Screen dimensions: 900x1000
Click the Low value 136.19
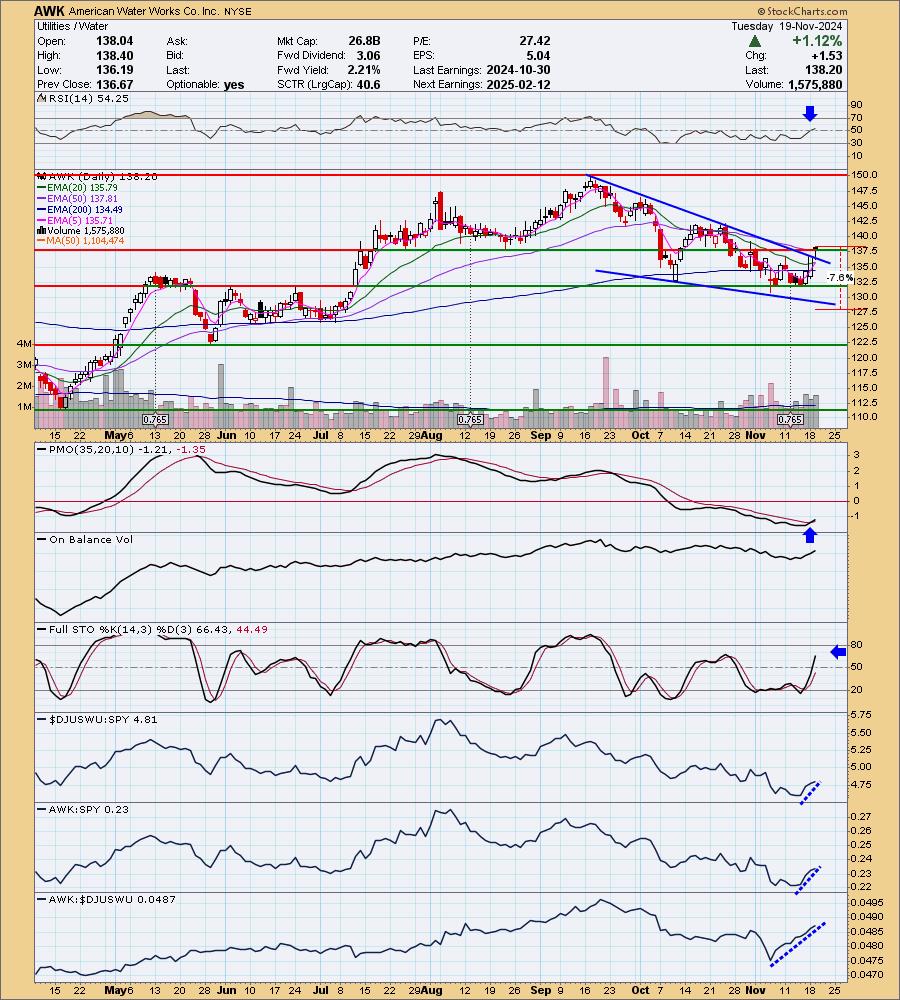(x=115, y=70)
